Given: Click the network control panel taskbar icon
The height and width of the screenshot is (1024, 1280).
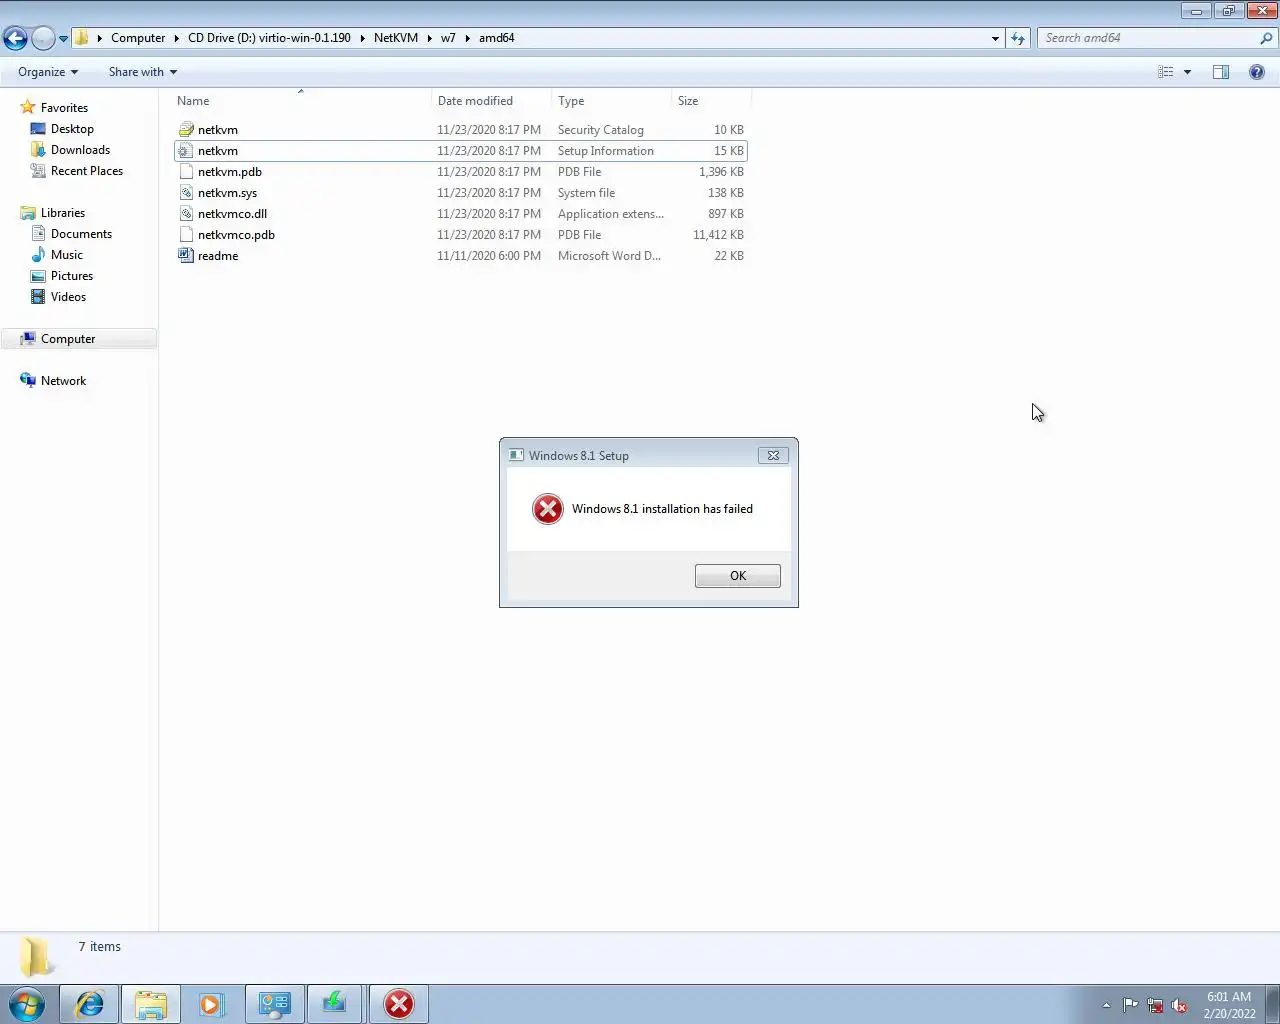Looking at the screenshot, I should 274,1004.
